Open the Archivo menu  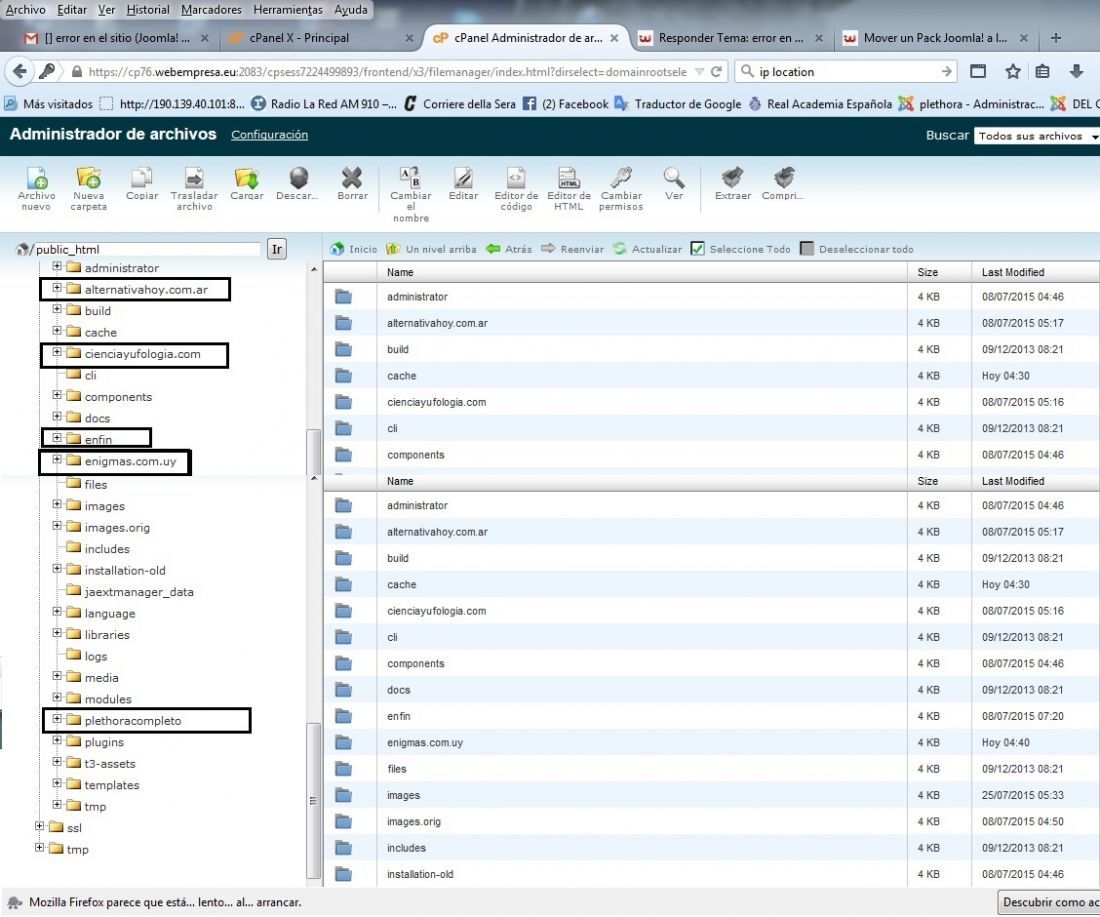(x=25, y=10)
